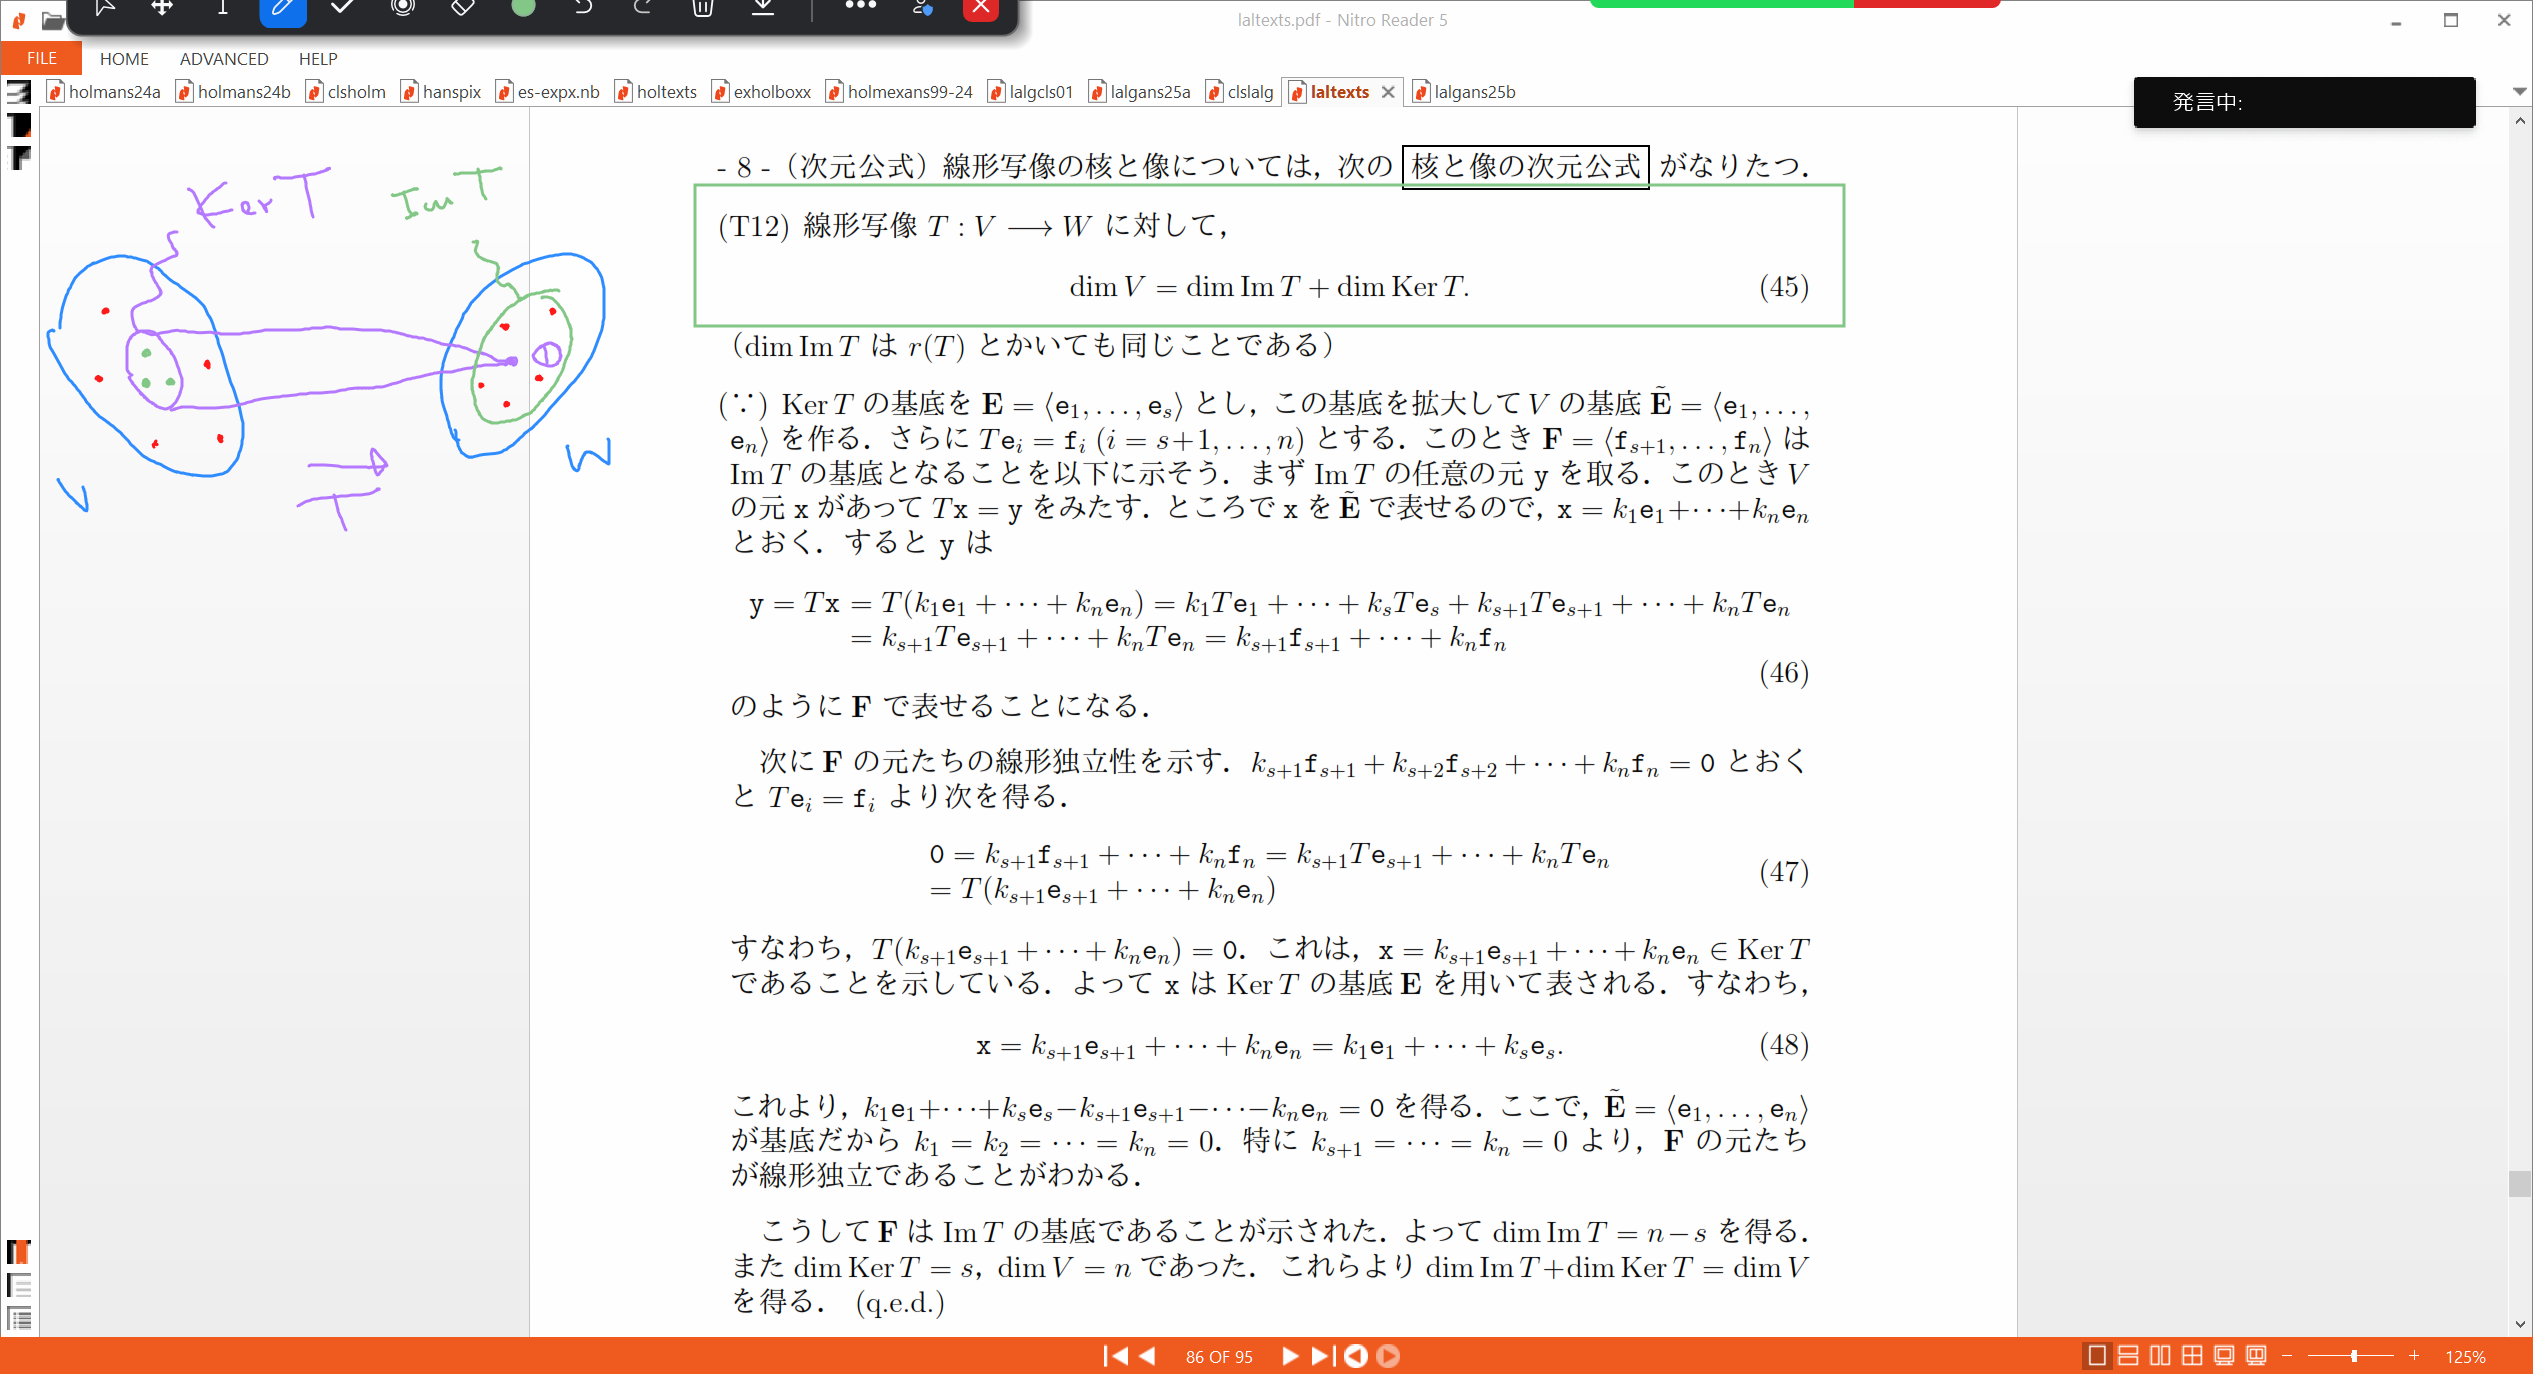This screenshot has width=2533, height=1374.
Task: Go to the previous page
Action: [1148, 1356]
